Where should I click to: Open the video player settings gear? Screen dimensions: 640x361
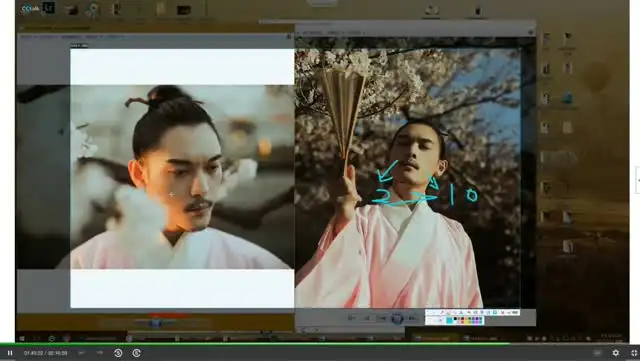616,352
